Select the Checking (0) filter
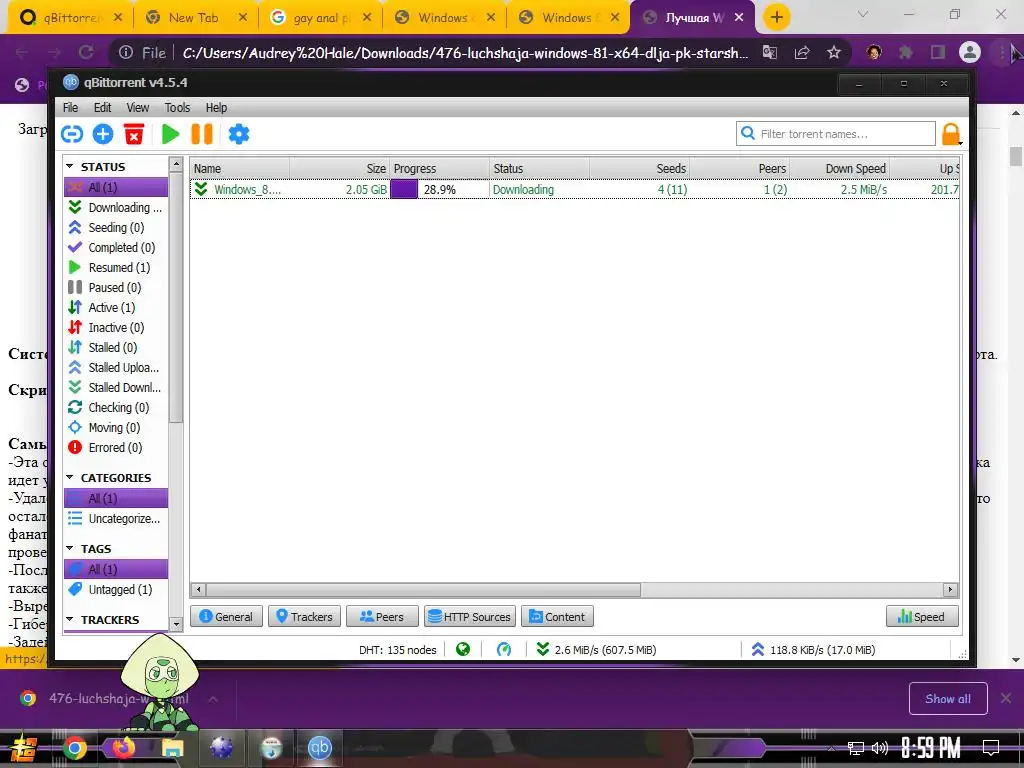 116,408
